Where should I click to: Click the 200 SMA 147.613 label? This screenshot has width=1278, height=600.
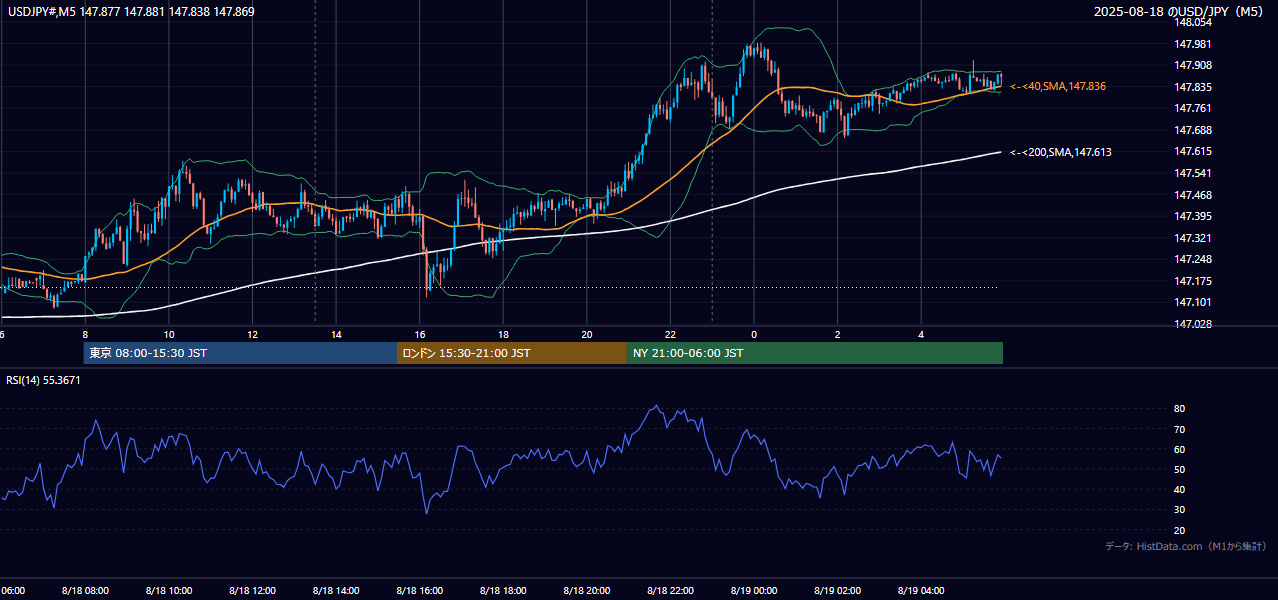pos(1061,152)
